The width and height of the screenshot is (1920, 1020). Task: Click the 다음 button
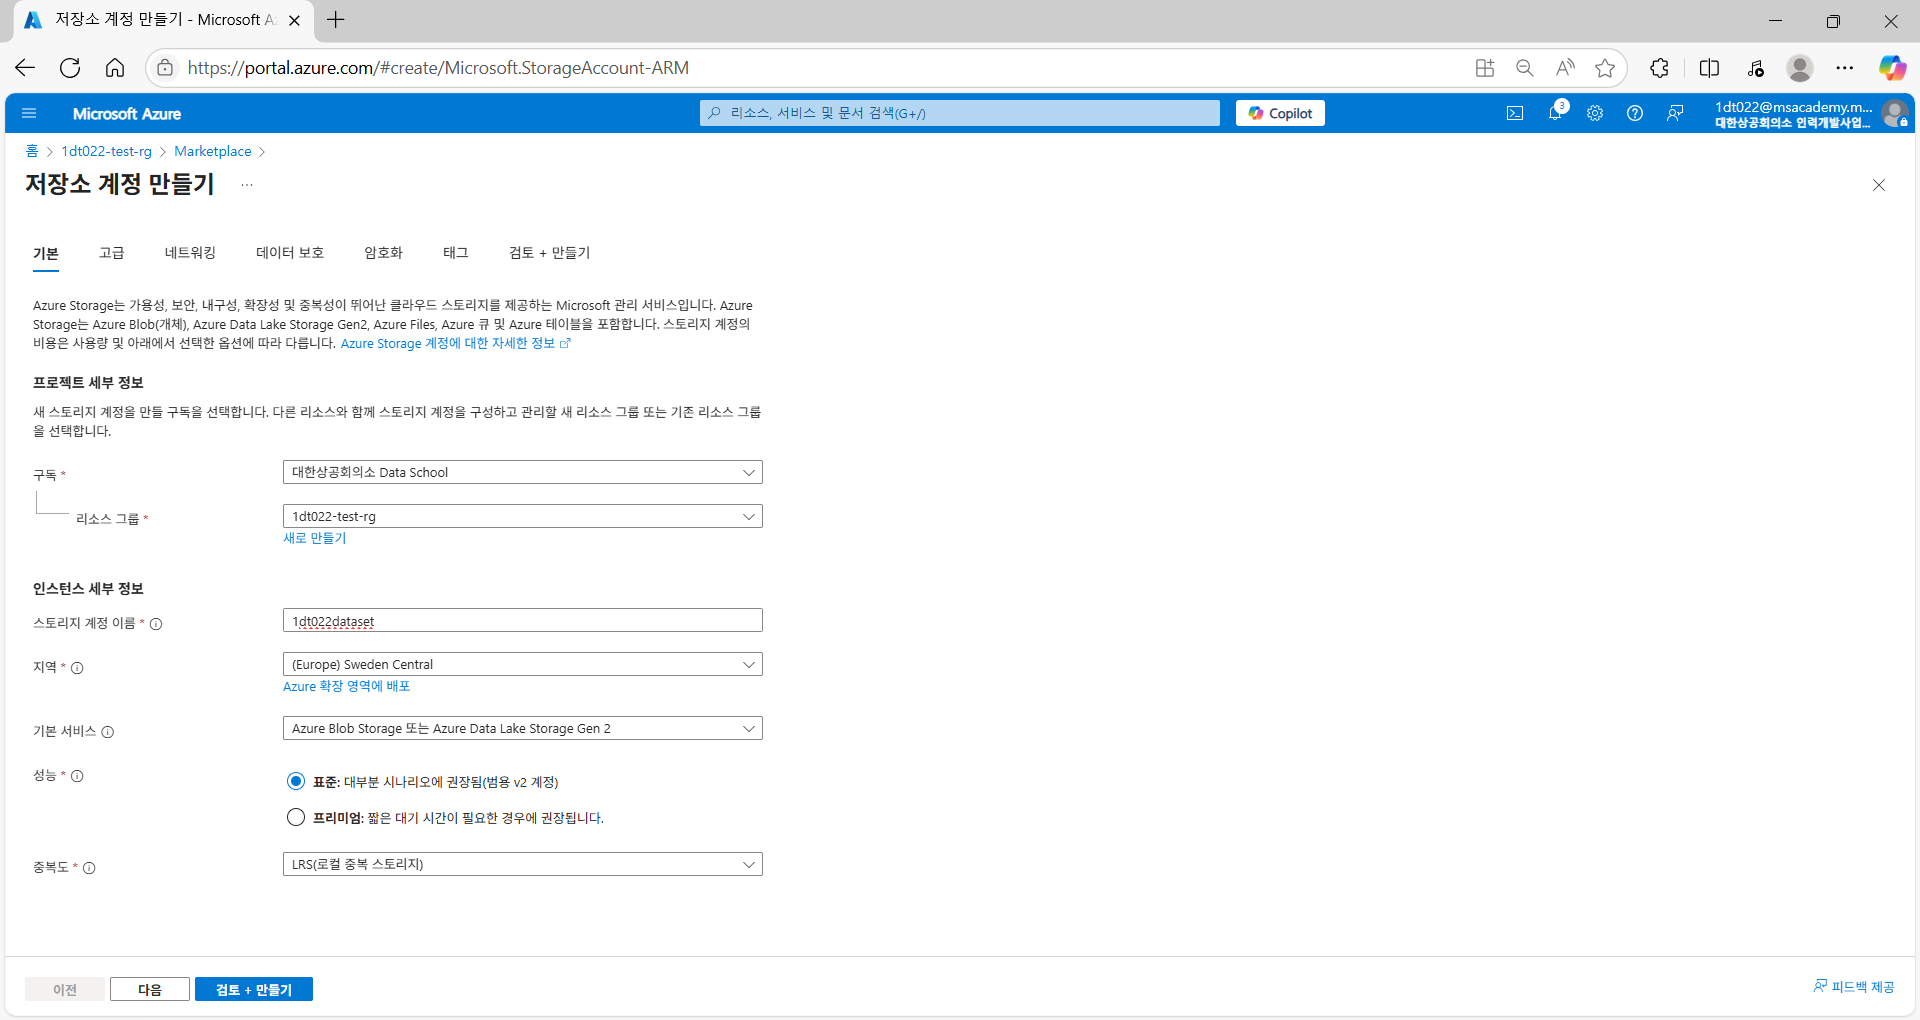150,989
